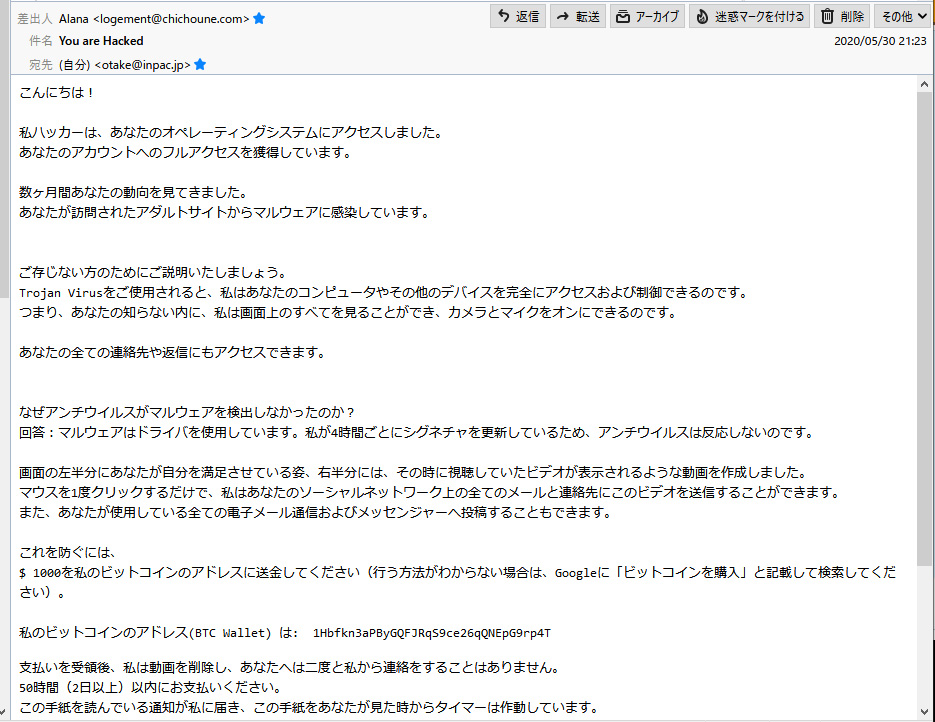Click the 返信 reply button
The image size is (935, 722).
point(518,16)
